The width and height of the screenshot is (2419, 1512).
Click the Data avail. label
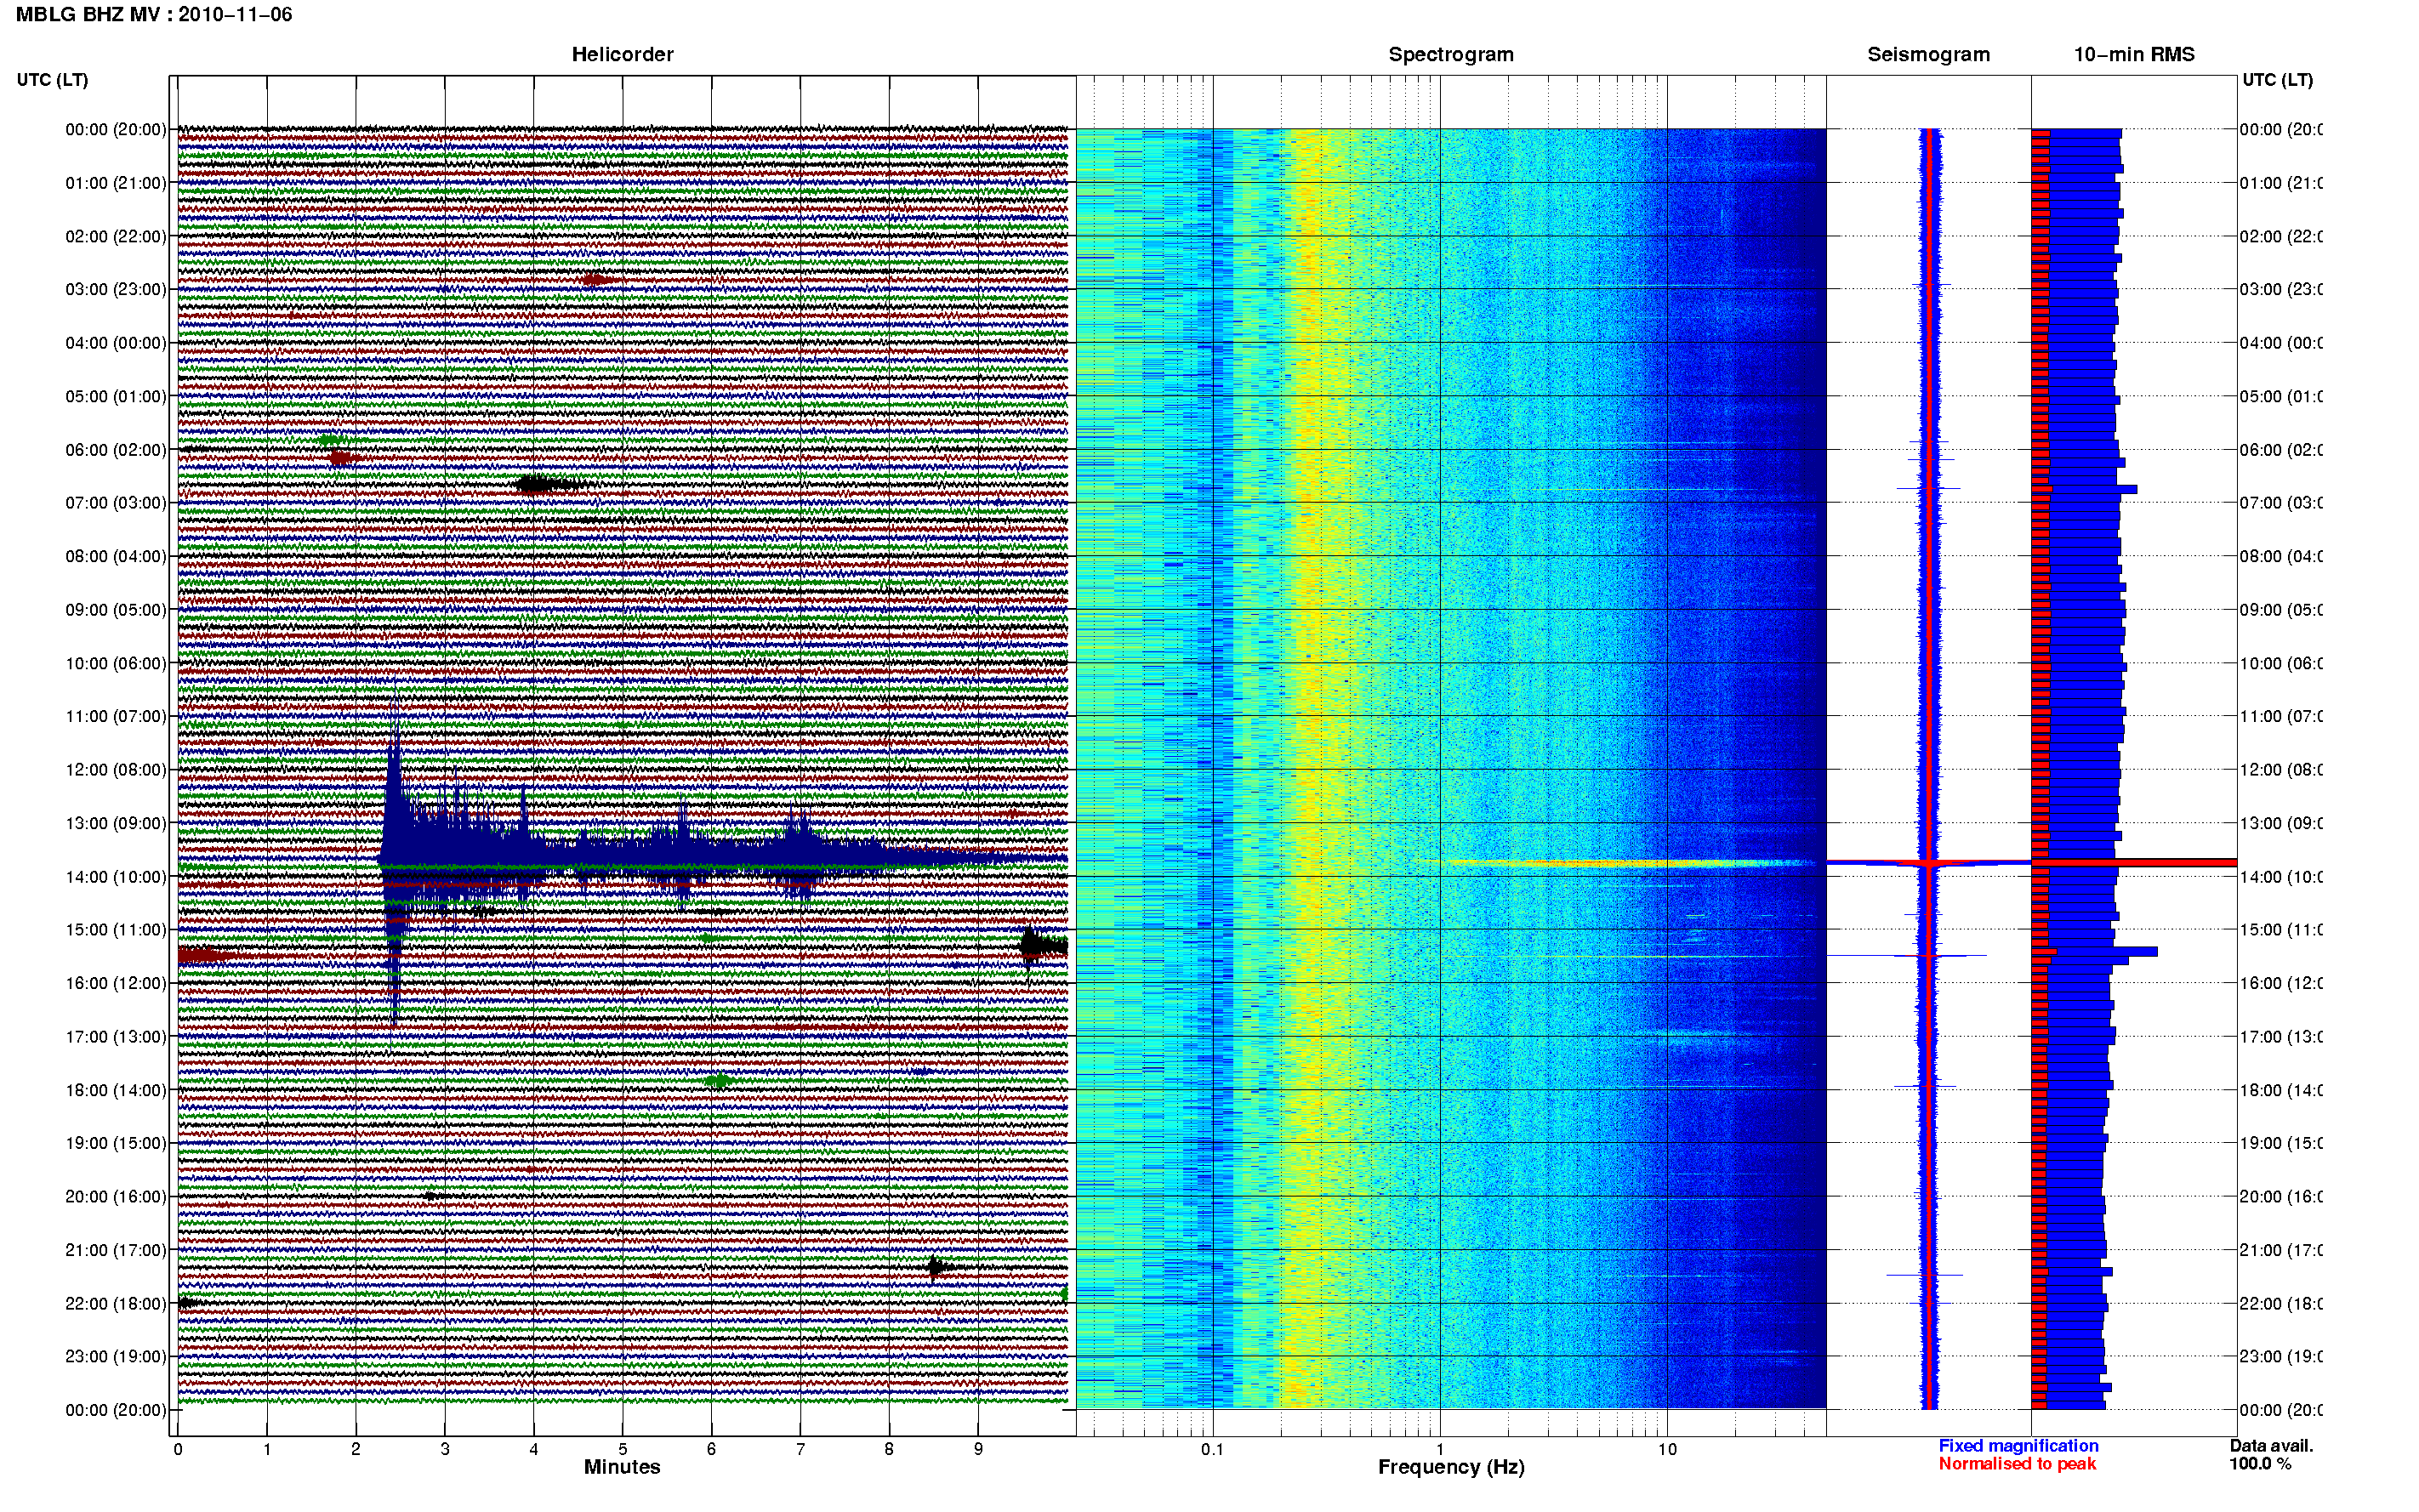coord(2271,1446)
